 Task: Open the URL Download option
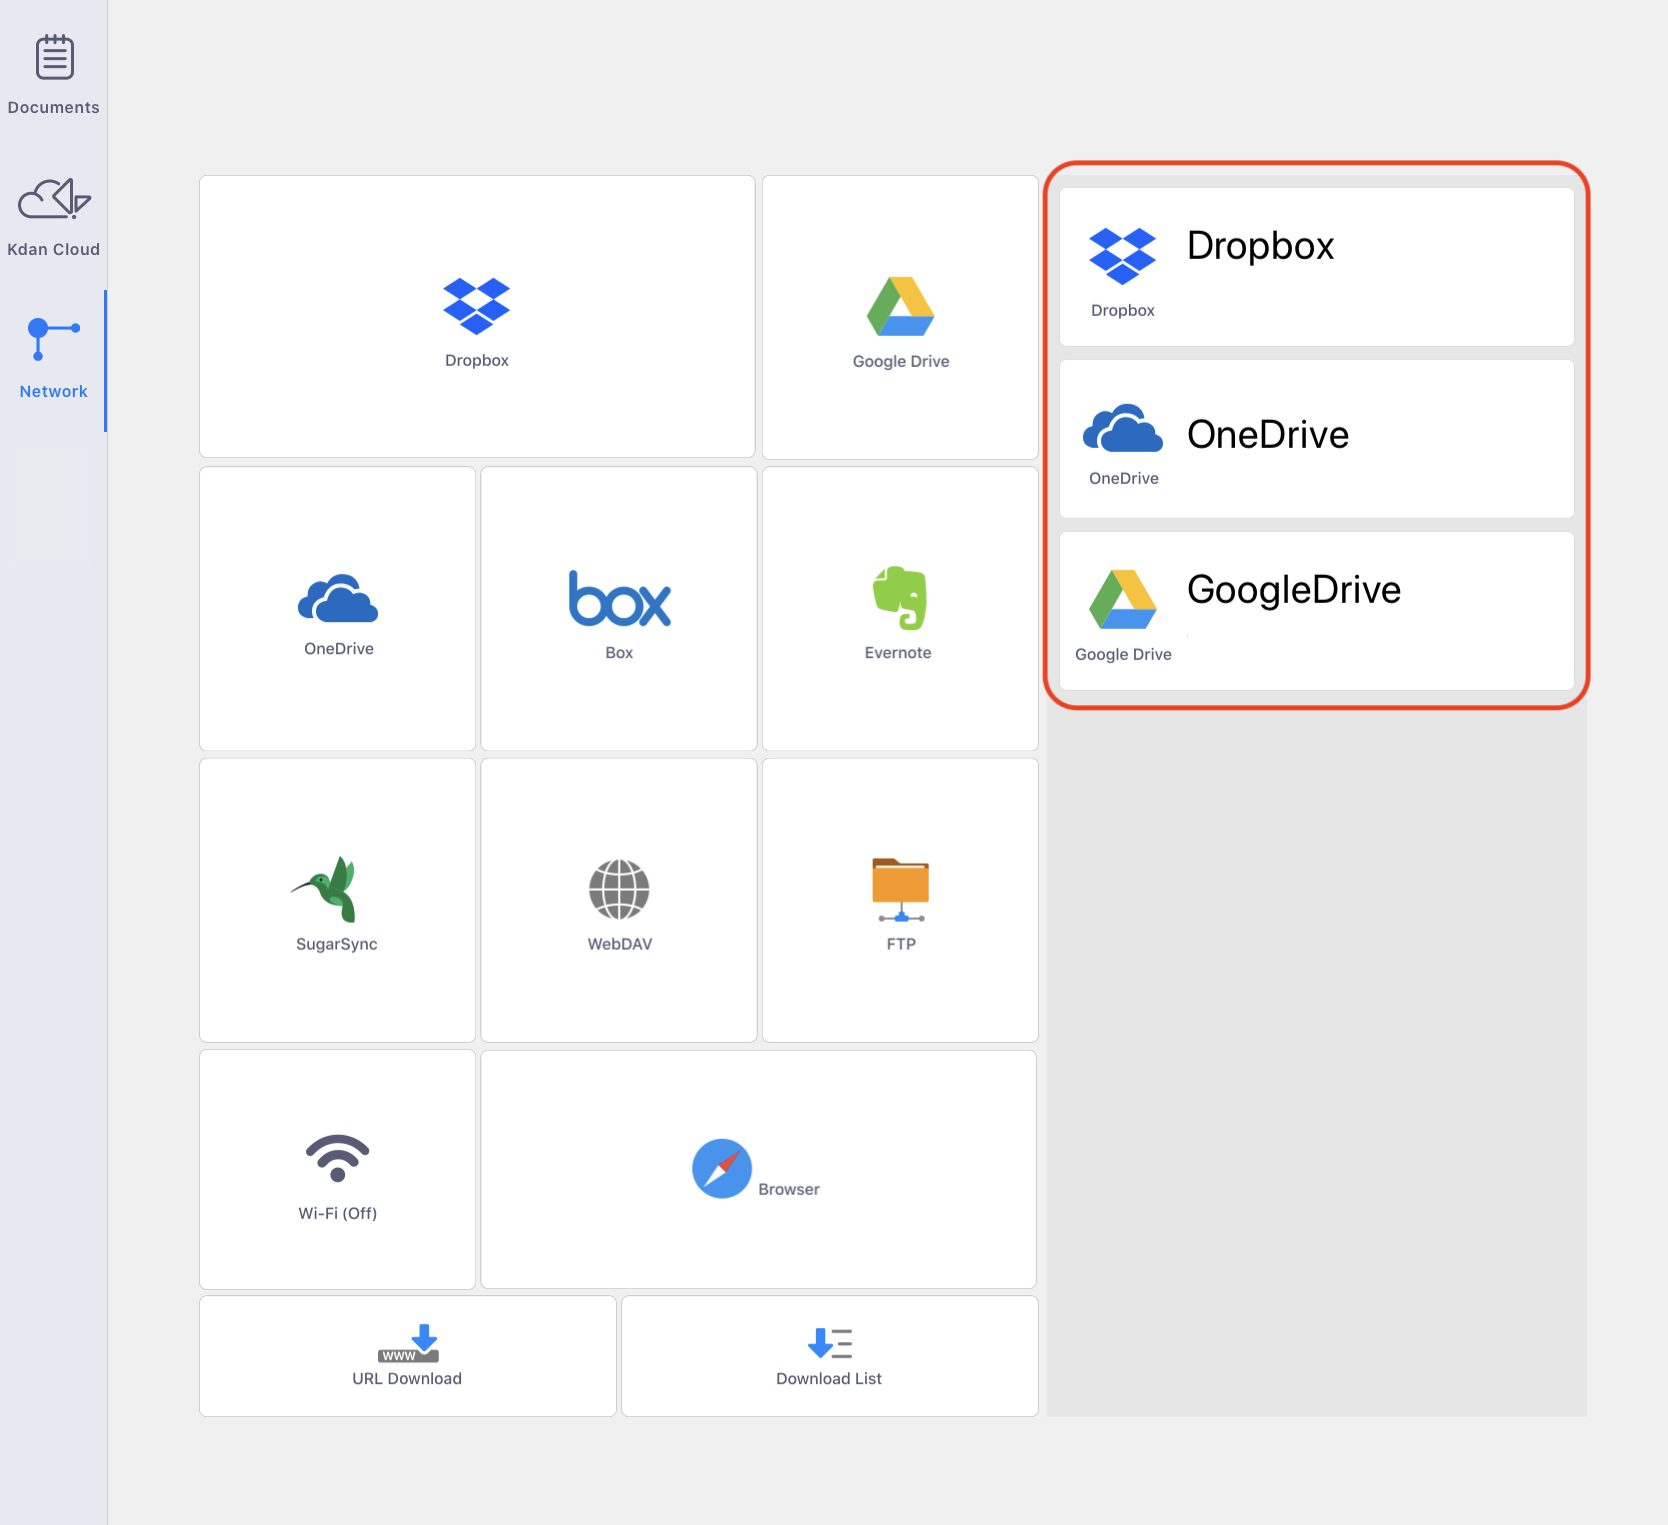(408, 1356)
